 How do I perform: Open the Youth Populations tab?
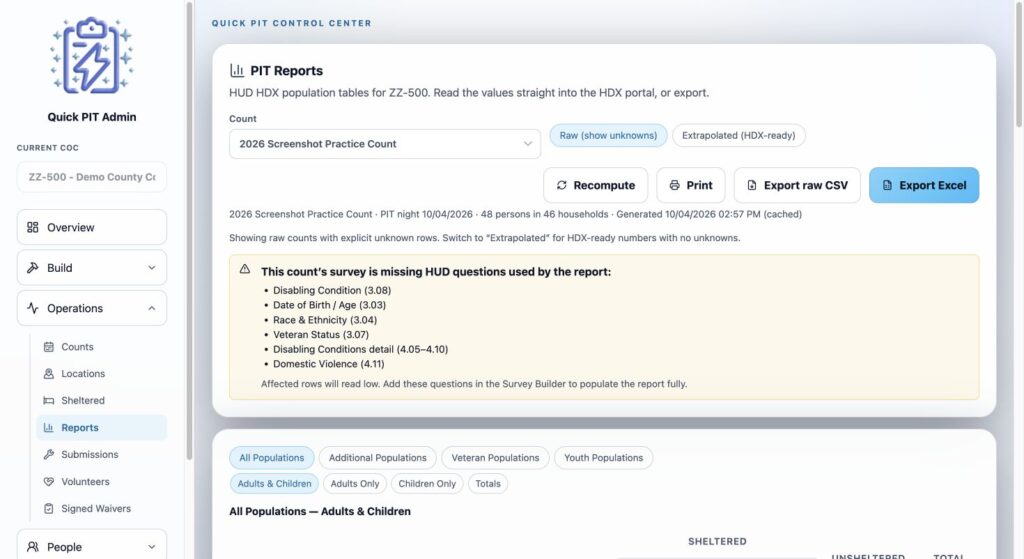click(603, 458)
